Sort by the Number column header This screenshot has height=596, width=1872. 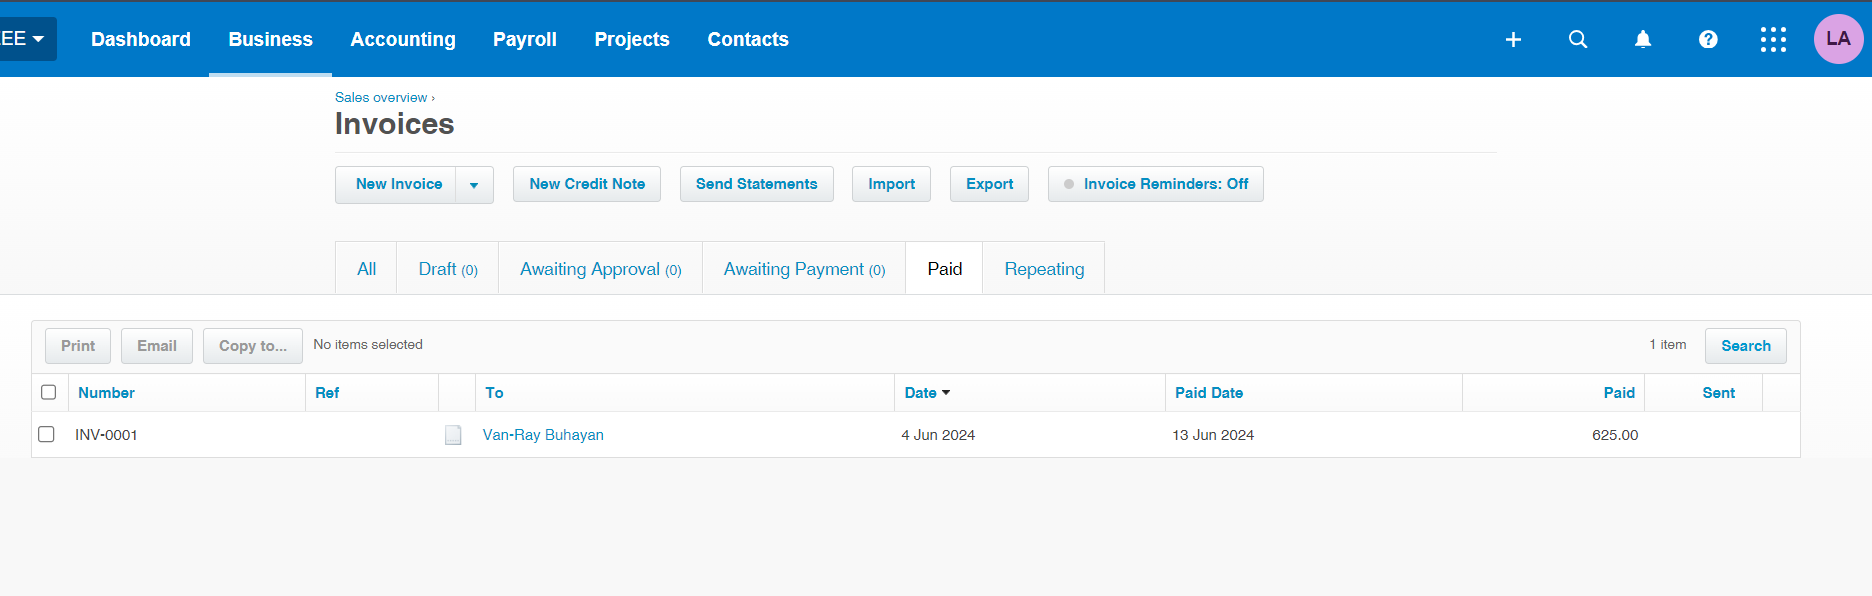(x=106, y=393)
